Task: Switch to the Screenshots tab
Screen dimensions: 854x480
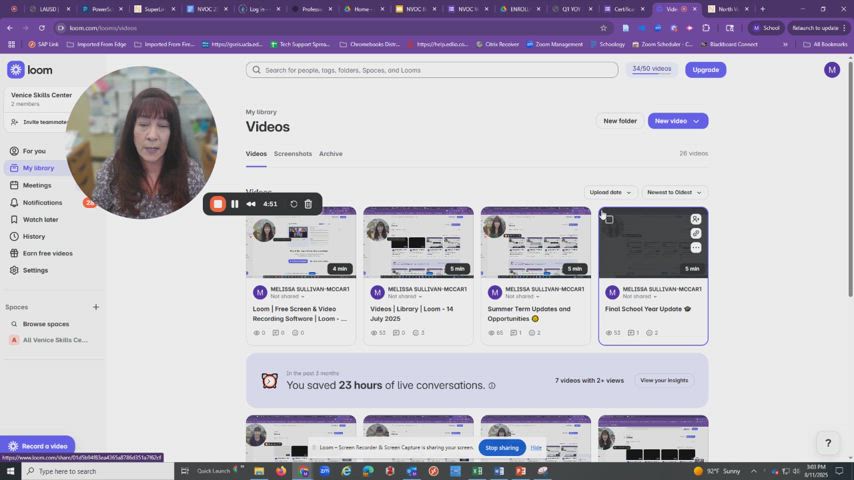Action: click(x=292, y=154)
